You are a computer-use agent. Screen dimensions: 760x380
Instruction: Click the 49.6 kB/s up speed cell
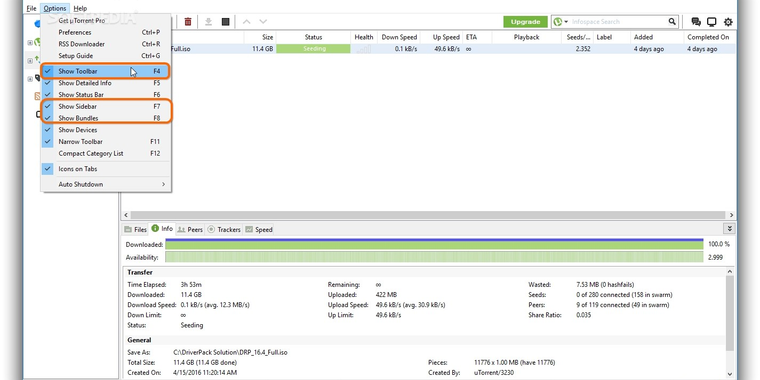coord(446,49)
